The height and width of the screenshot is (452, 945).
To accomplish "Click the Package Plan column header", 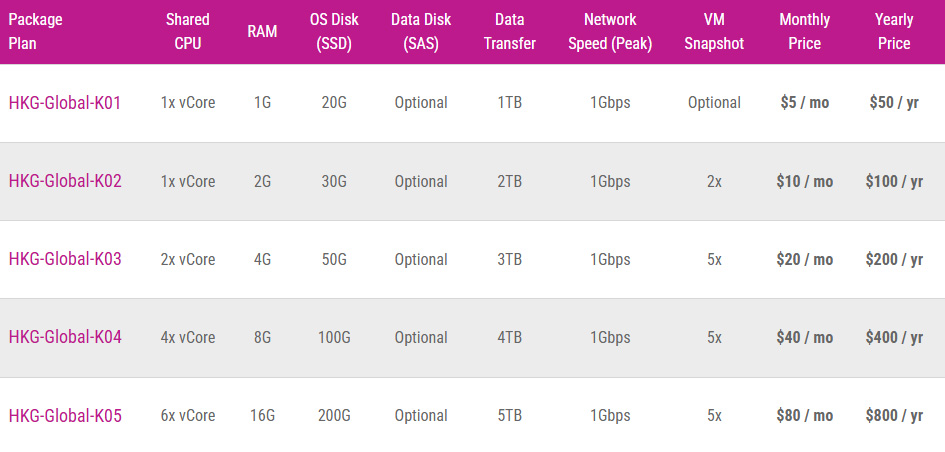I will pos(36,31).
